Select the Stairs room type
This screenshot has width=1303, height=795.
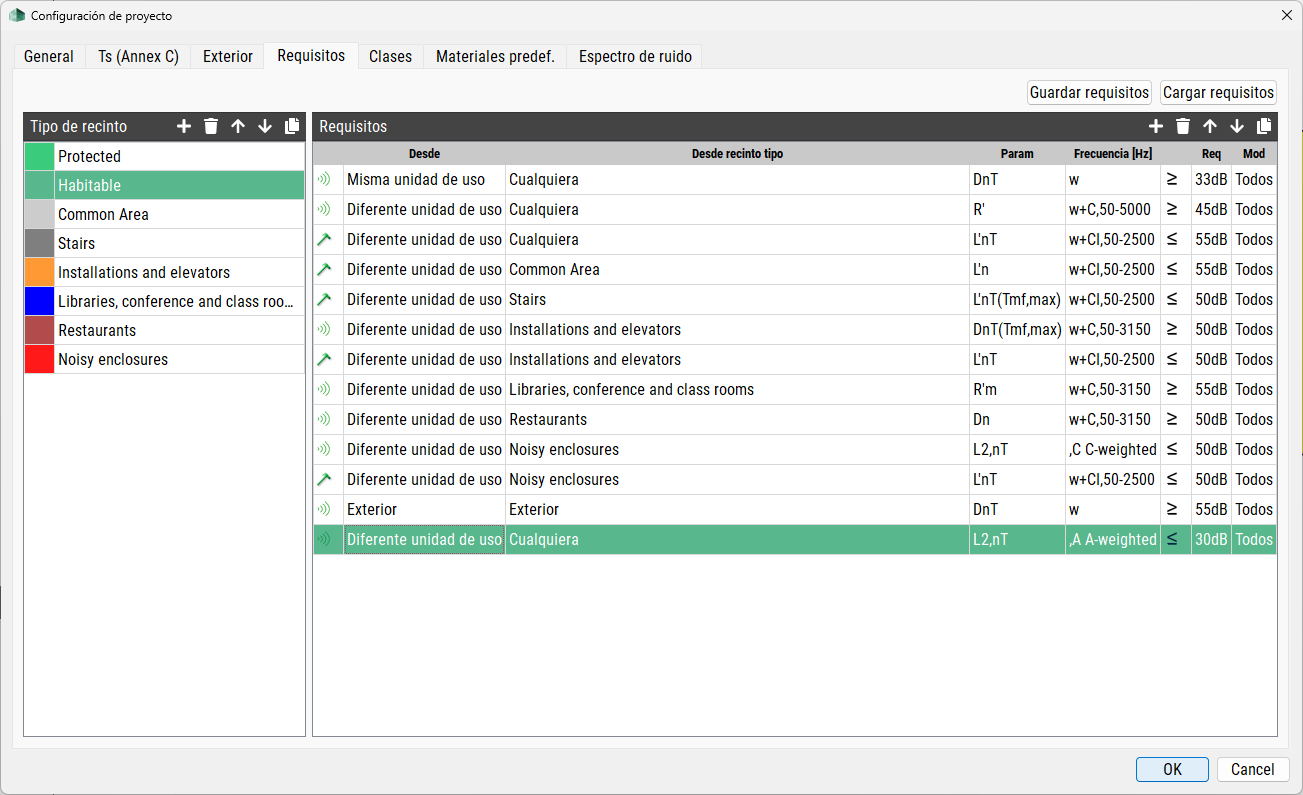[x=179, y=243]
